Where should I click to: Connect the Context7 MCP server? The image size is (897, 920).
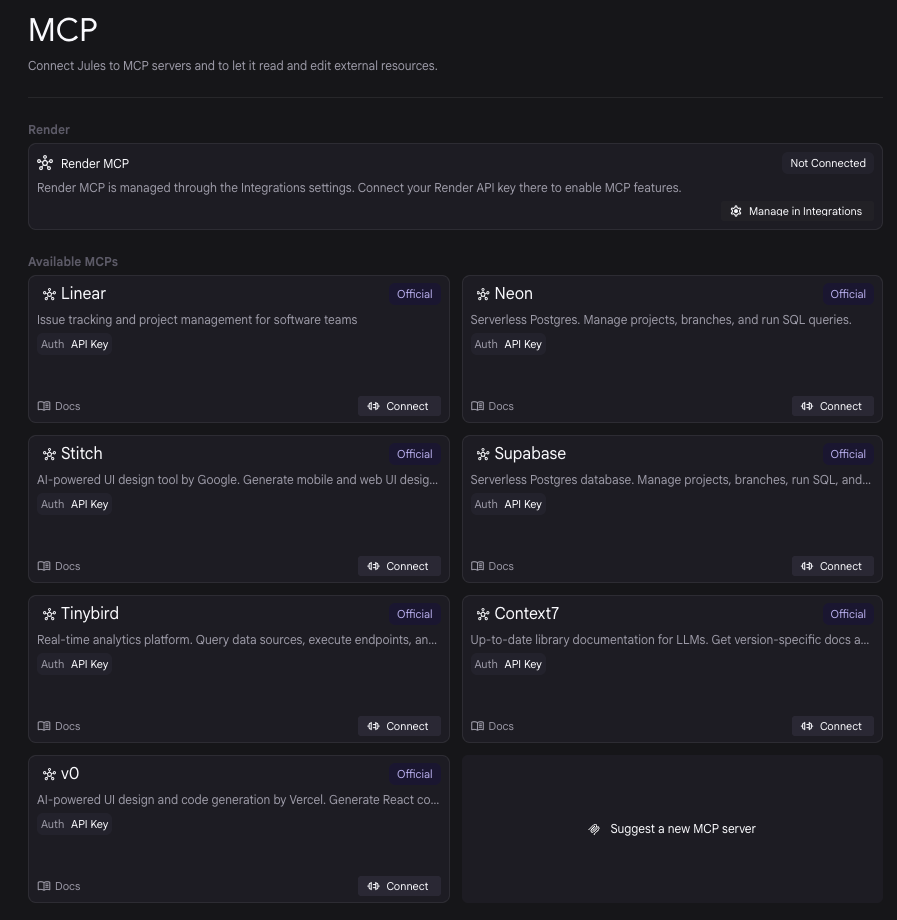point(832,726)
